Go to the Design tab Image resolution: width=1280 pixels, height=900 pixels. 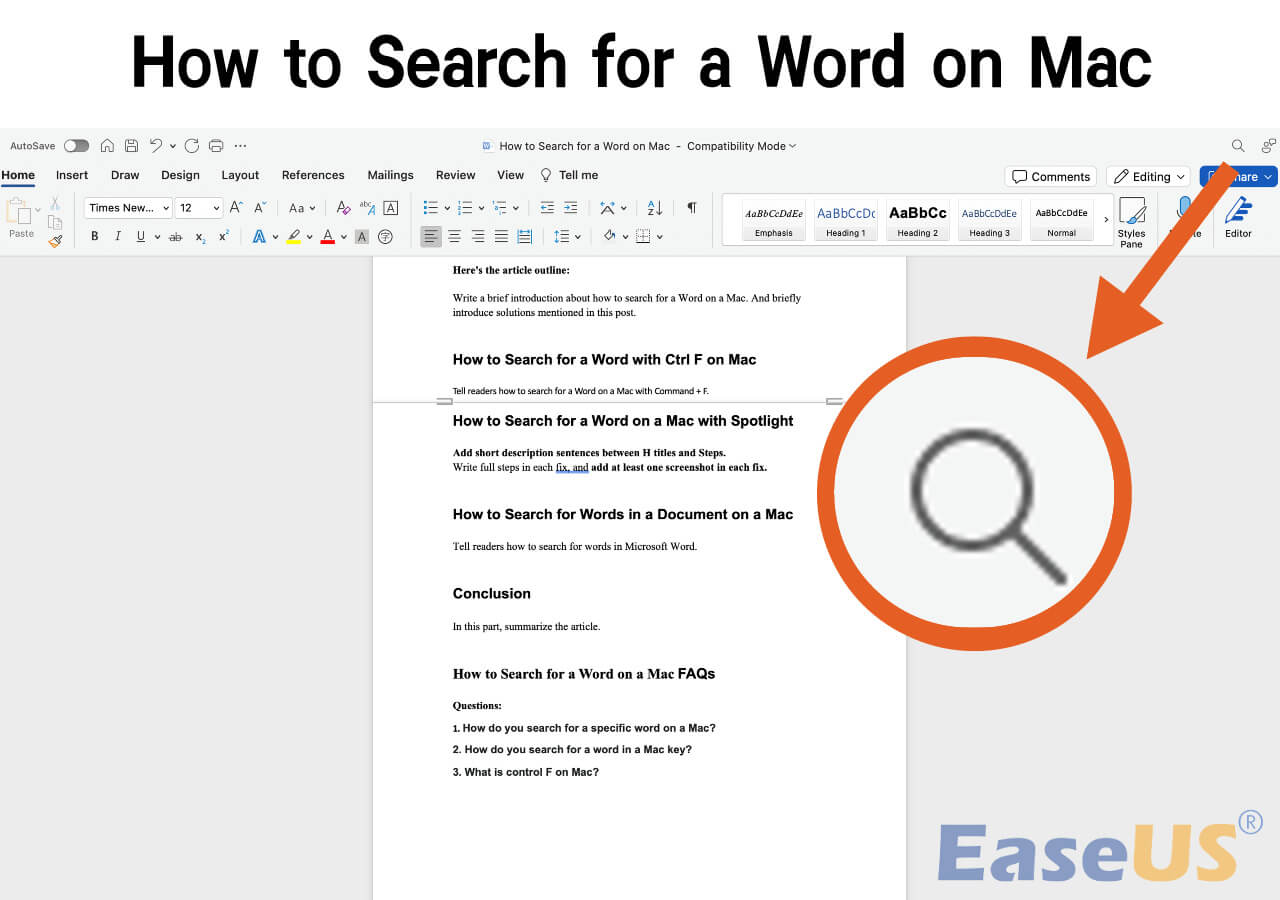(x=180, y=175)
